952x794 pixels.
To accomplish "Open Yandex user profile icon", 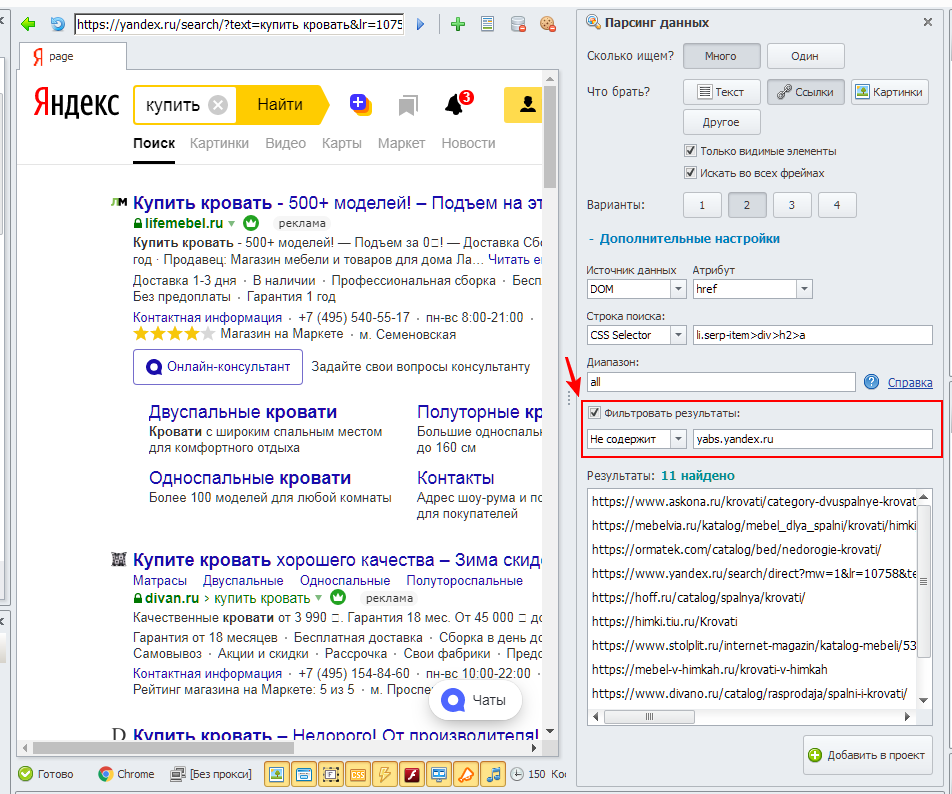I will 527,104.
